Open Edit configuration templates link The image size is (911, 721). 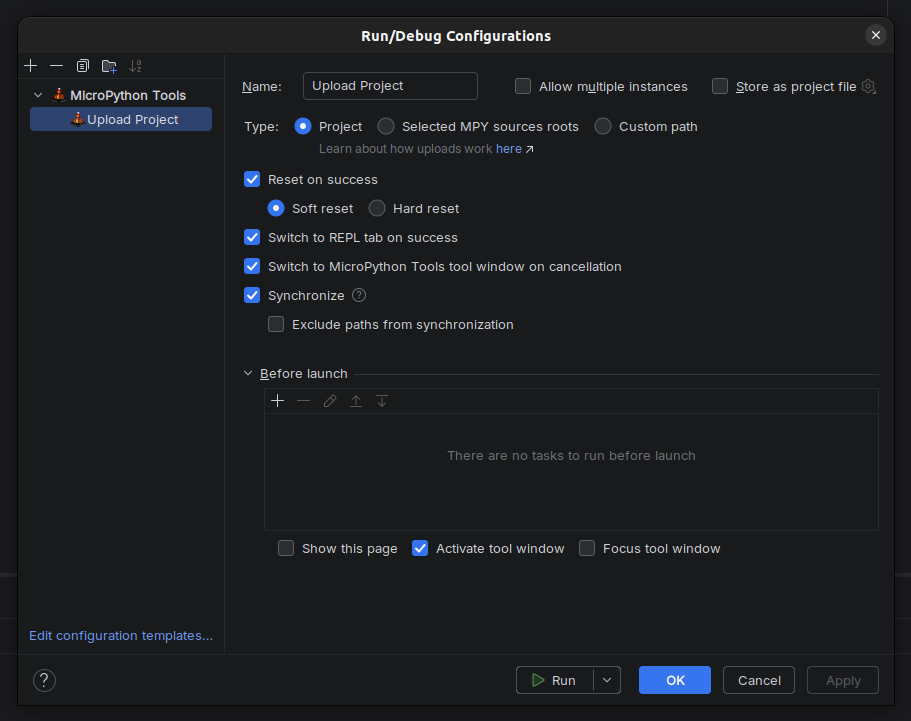click(x=121, y=636)
